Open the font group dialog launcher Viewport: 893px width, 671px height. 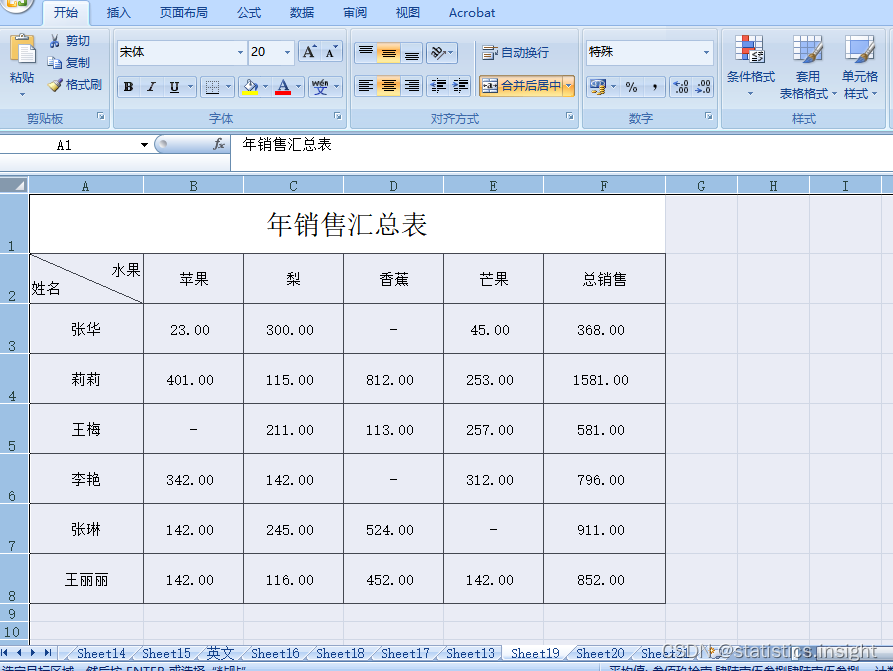338,116
